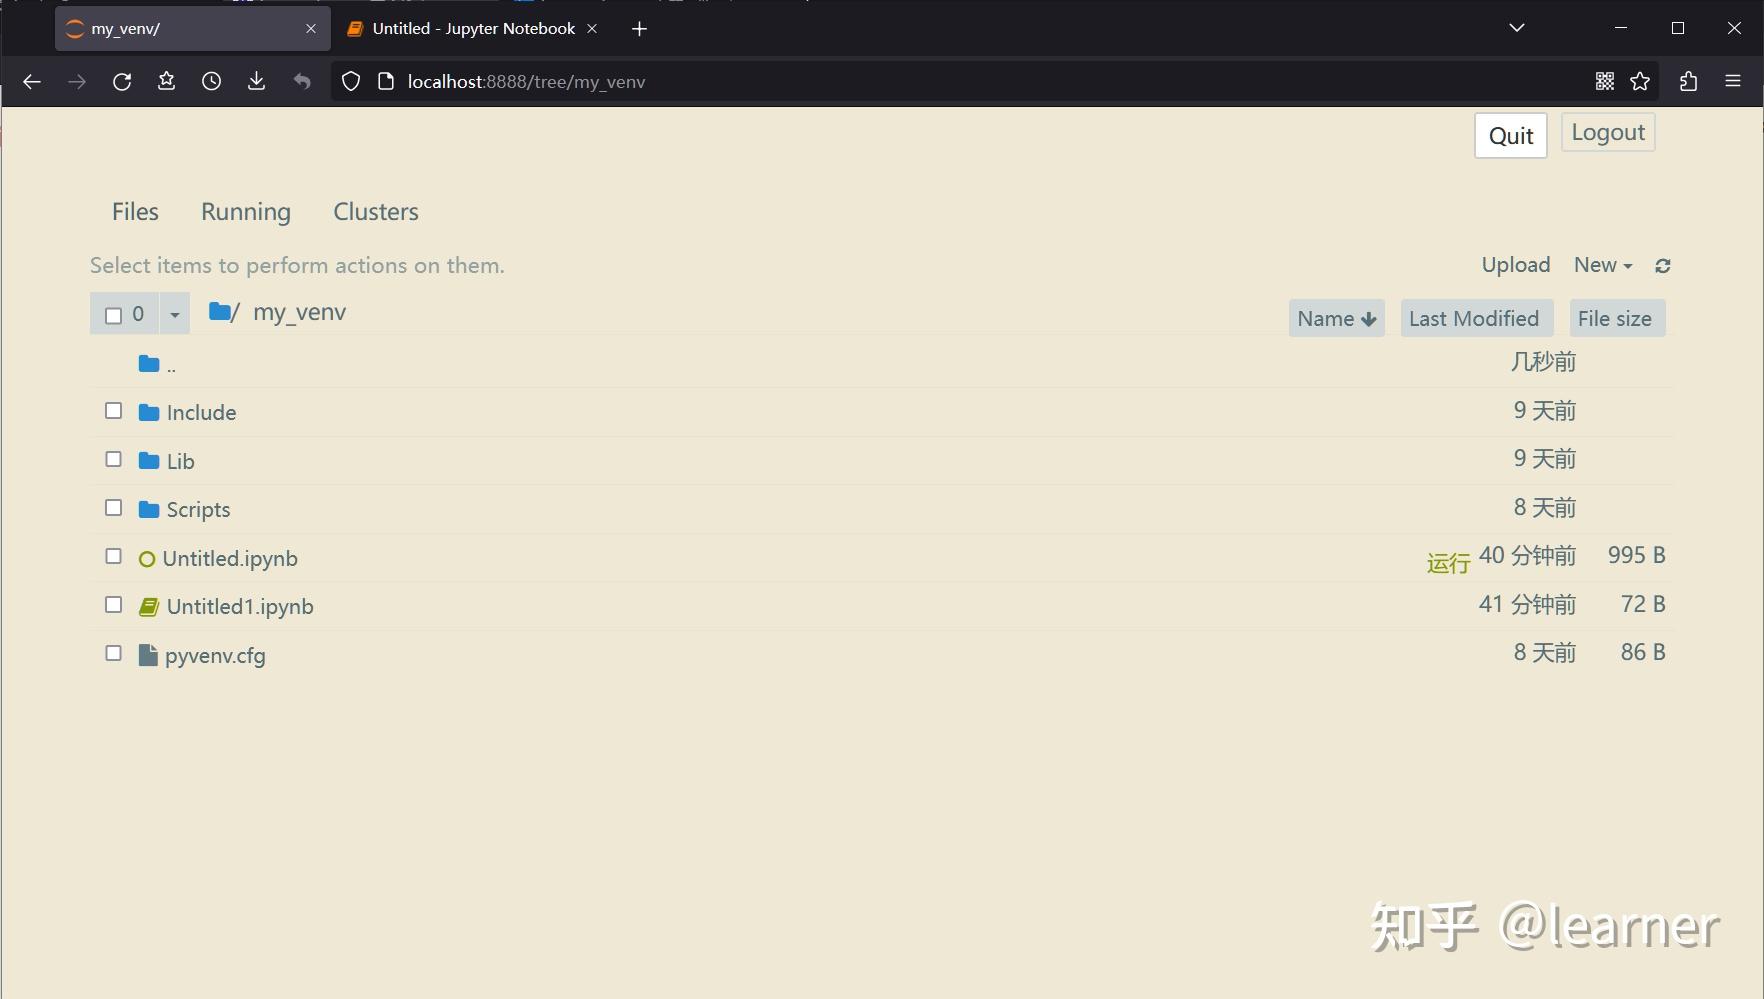Click the Include folder icon

click(x=149, y=412)
